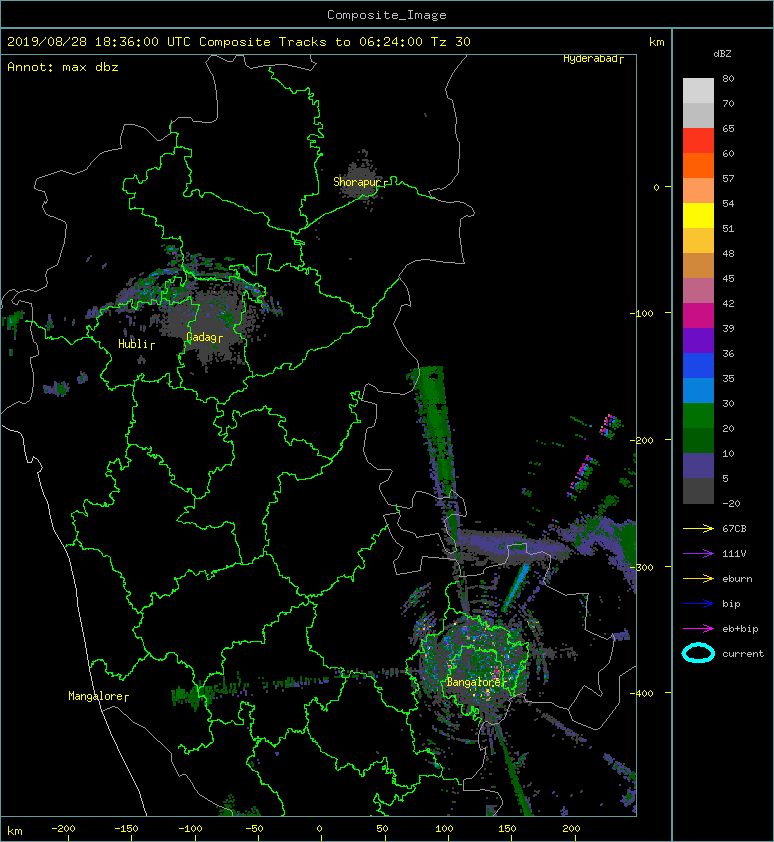The image size is (774, 842).
Task: Choose the bright yellow 51–54 dBZ swatch
Action: [698, 216]
